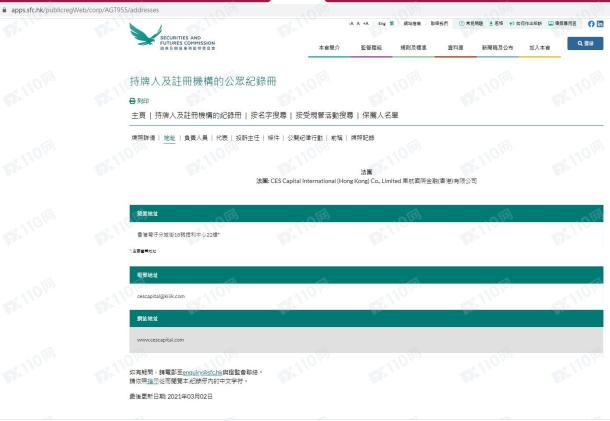Switch to the 負責人員 tab

(x=196, y=138)
